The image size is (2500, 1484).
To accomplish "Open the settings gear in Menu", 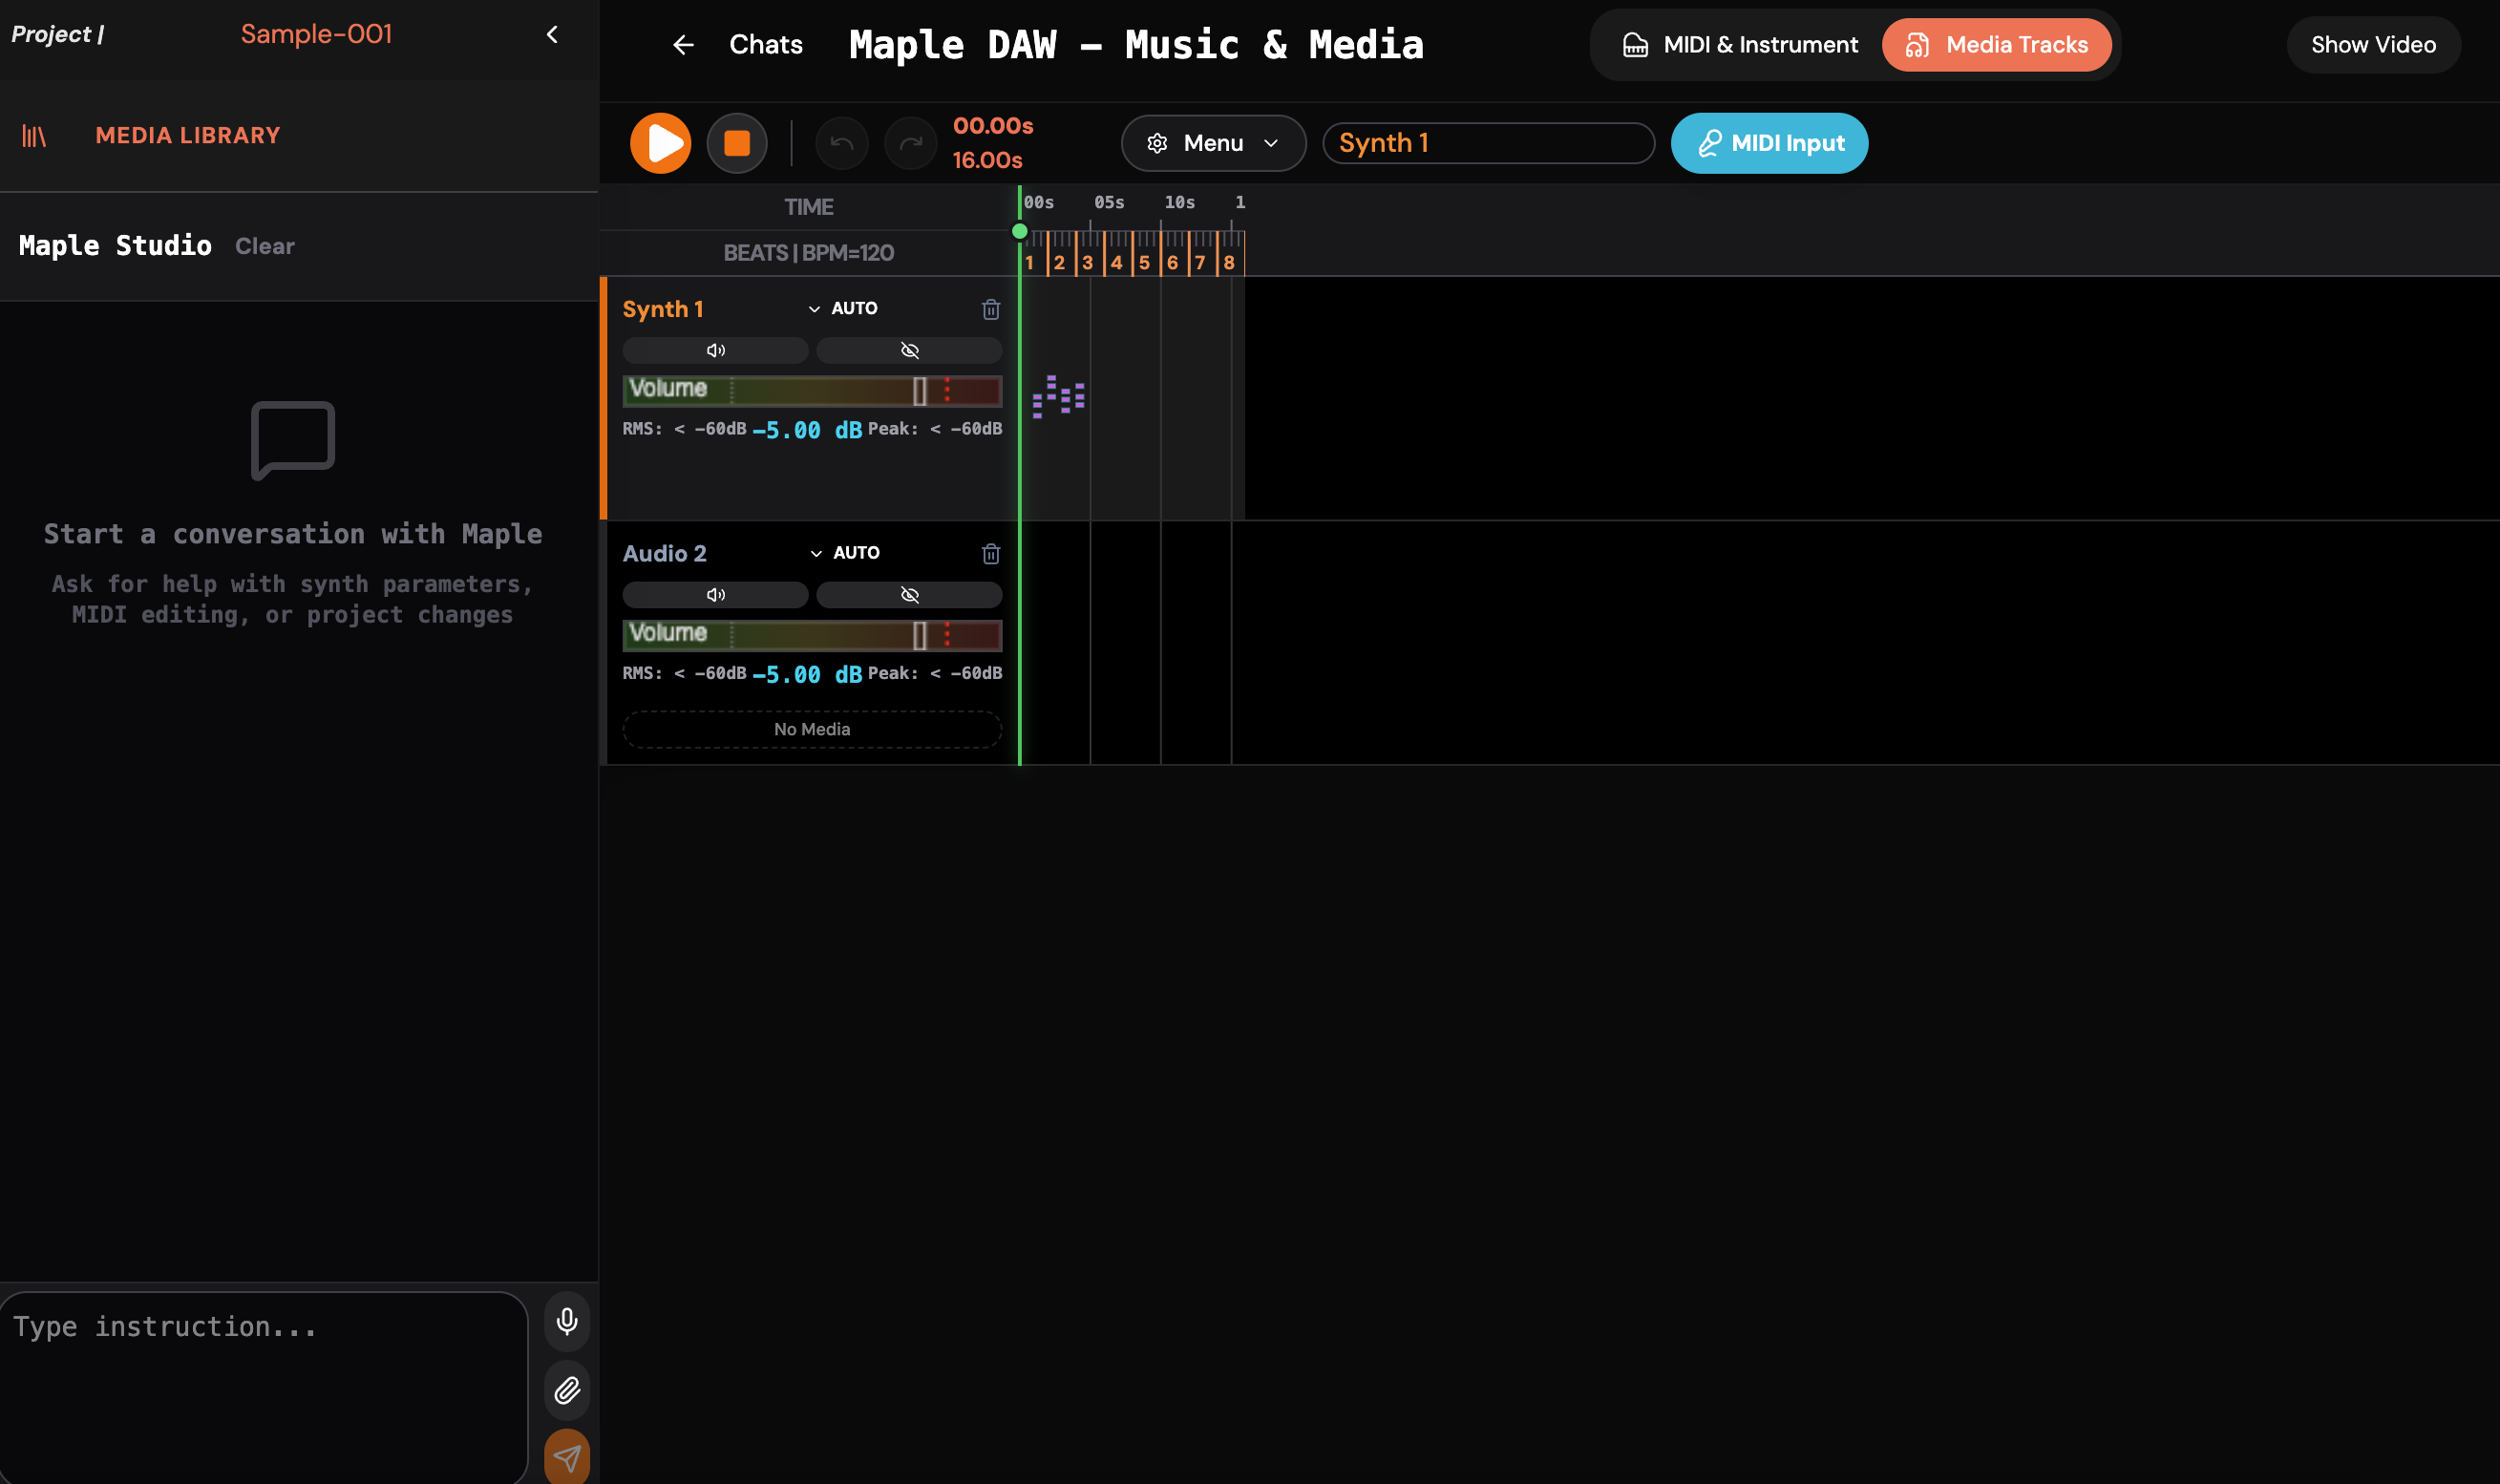I will coord(1157,143).
